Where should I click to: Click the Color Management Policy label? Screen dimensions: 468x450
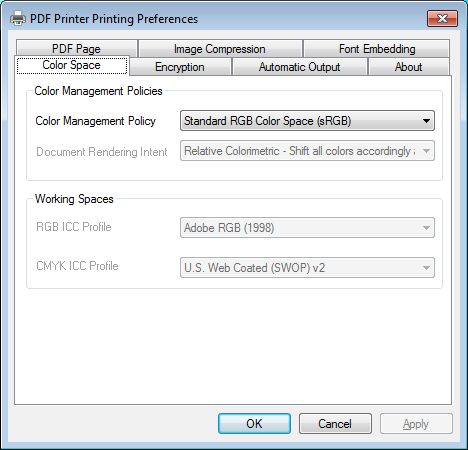click(x=96, y=121)
